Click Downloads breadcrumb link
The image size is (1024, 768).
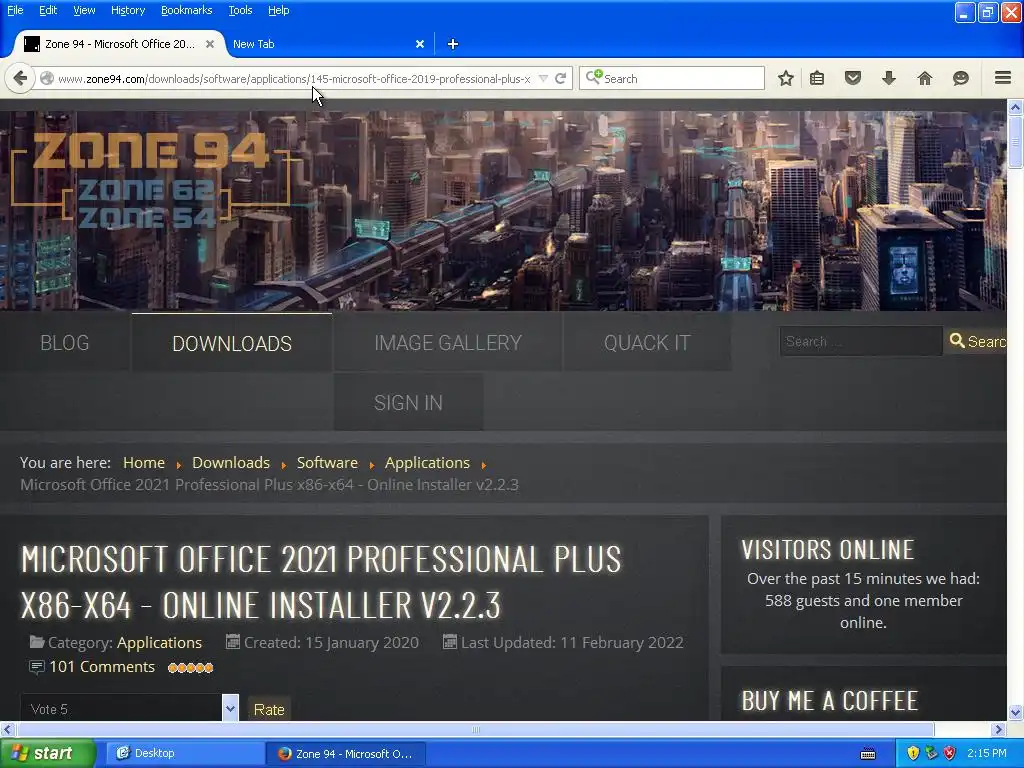tap(231, 462)
